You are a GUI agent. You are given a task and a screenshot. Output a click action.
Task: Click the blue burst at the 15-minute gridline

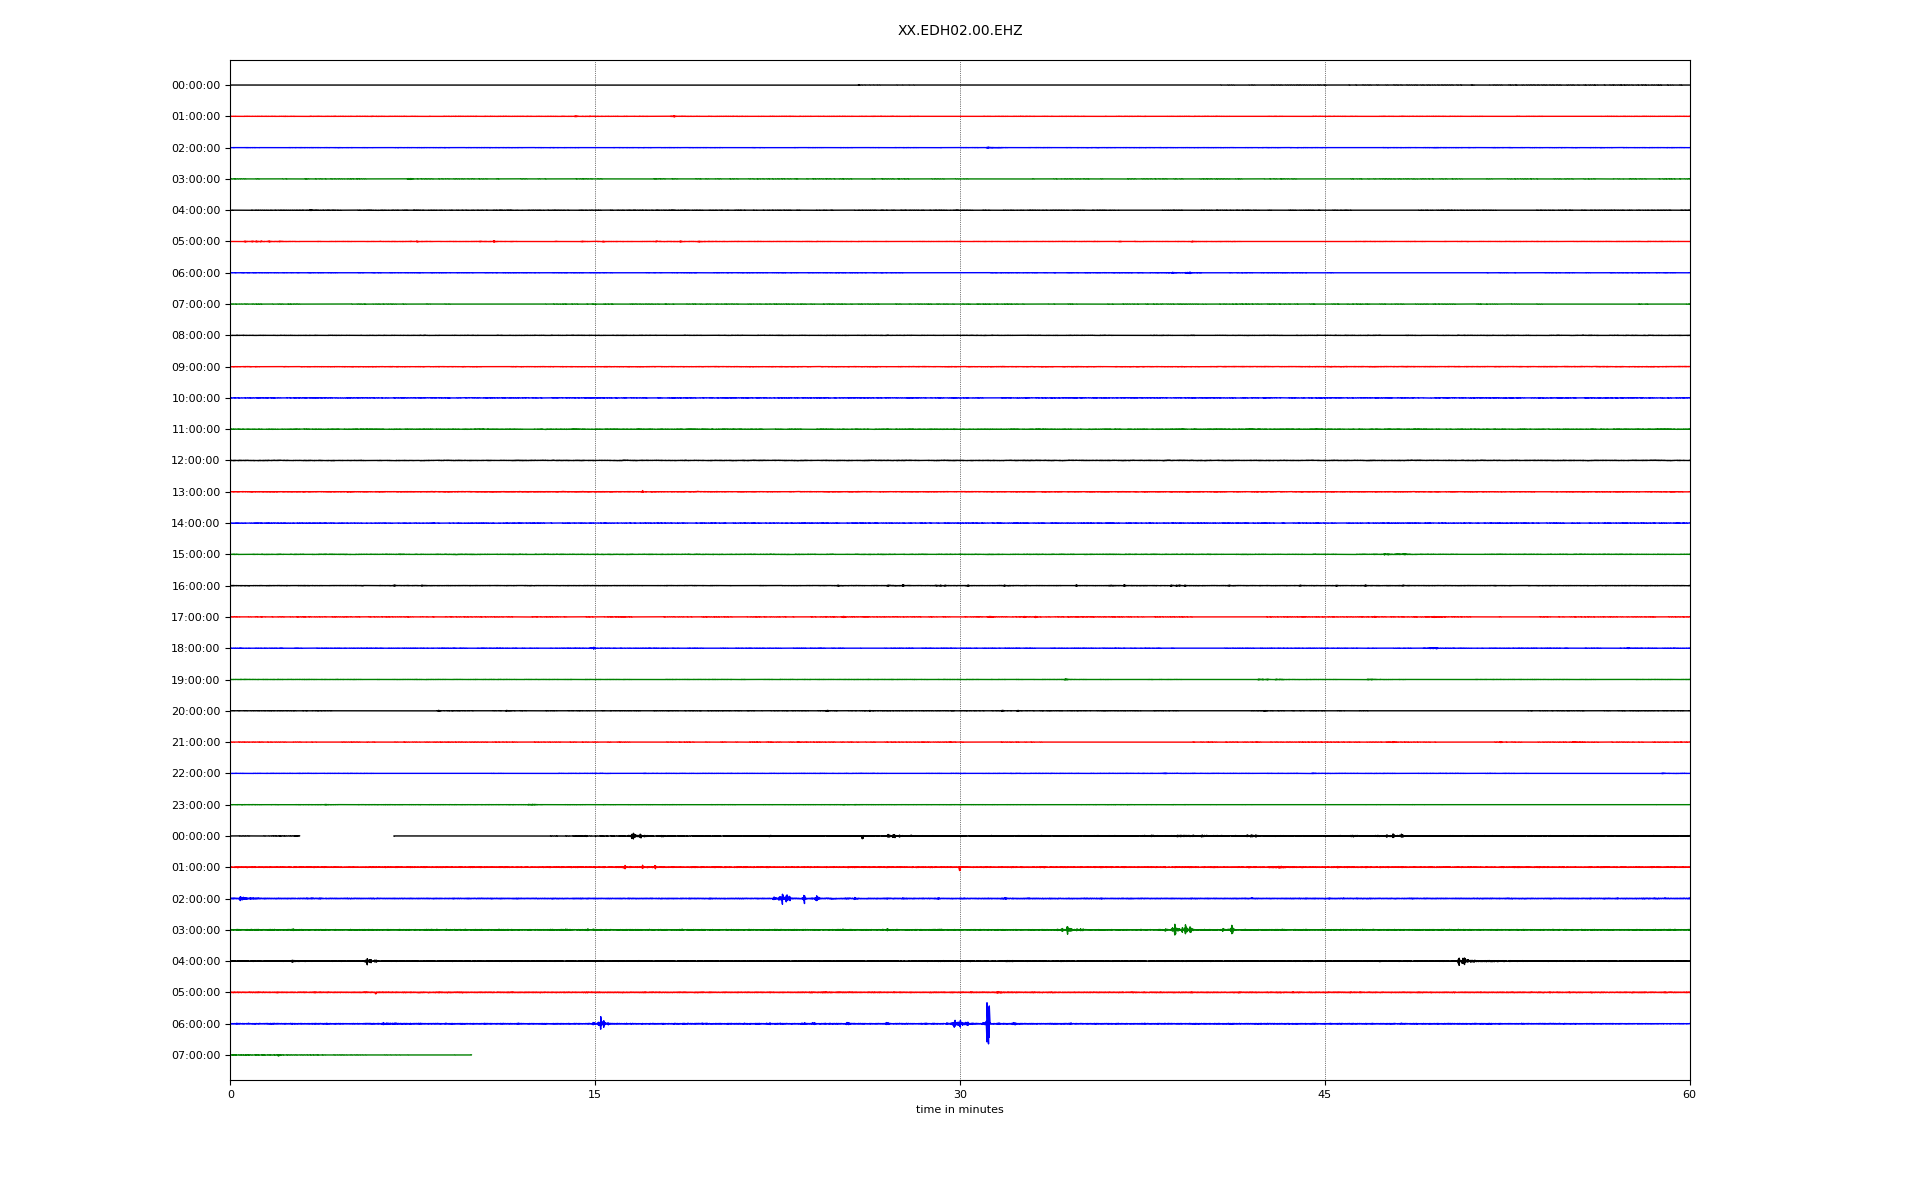coord(600,1023)
